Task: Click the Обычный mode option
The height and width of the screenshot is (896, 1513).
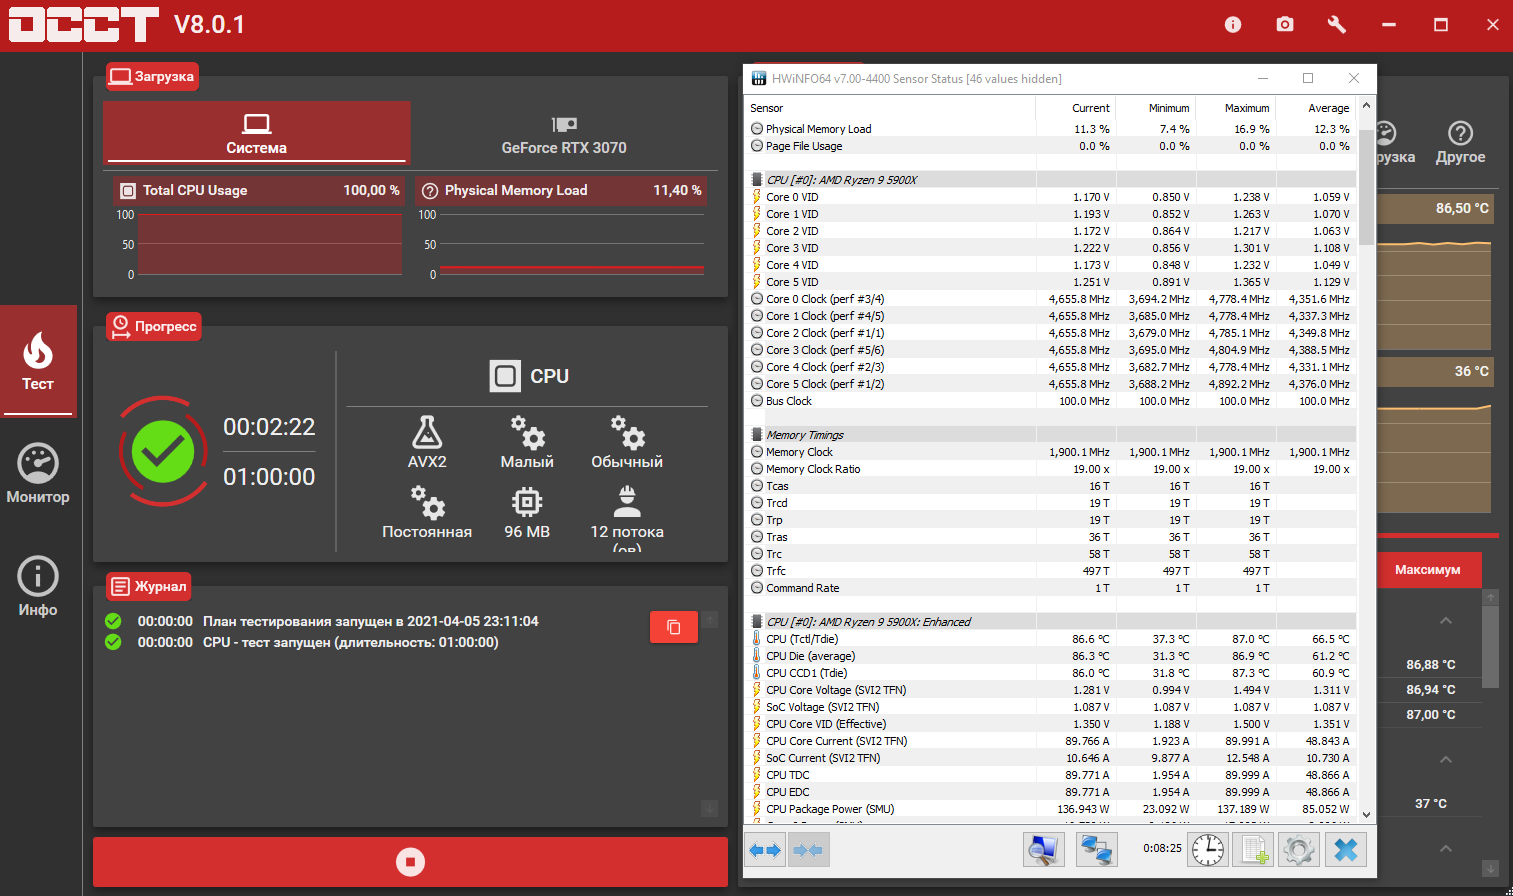Action: [627, 442]
